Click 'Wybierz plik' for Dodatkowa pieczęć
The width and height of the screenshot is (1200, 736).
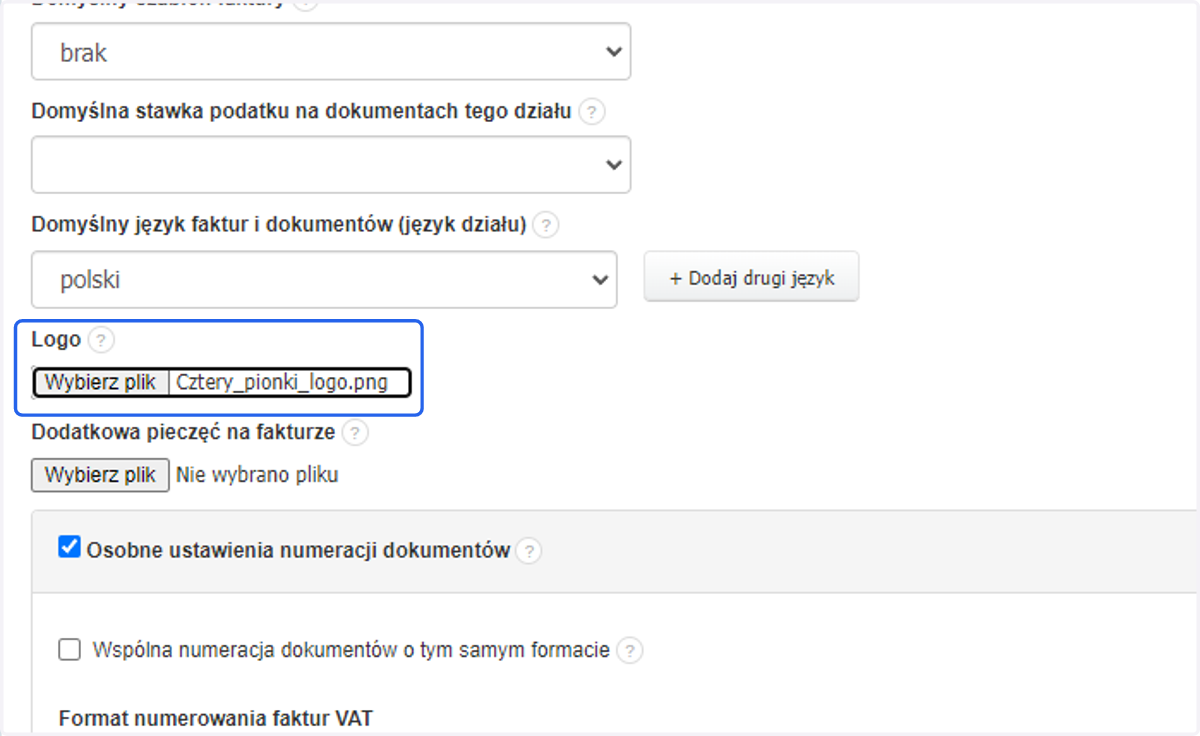point(101,475)
